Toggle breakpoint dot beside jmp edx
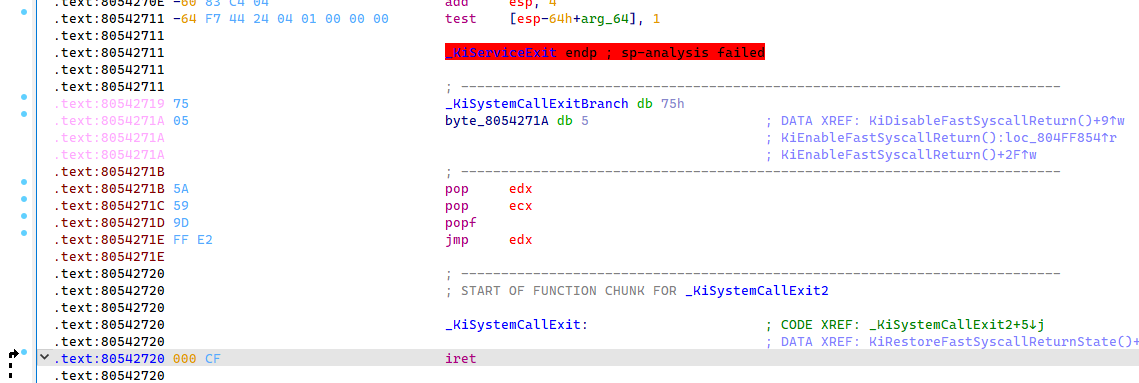This screenshot has width=1139, height=383. tap(24, 233)
